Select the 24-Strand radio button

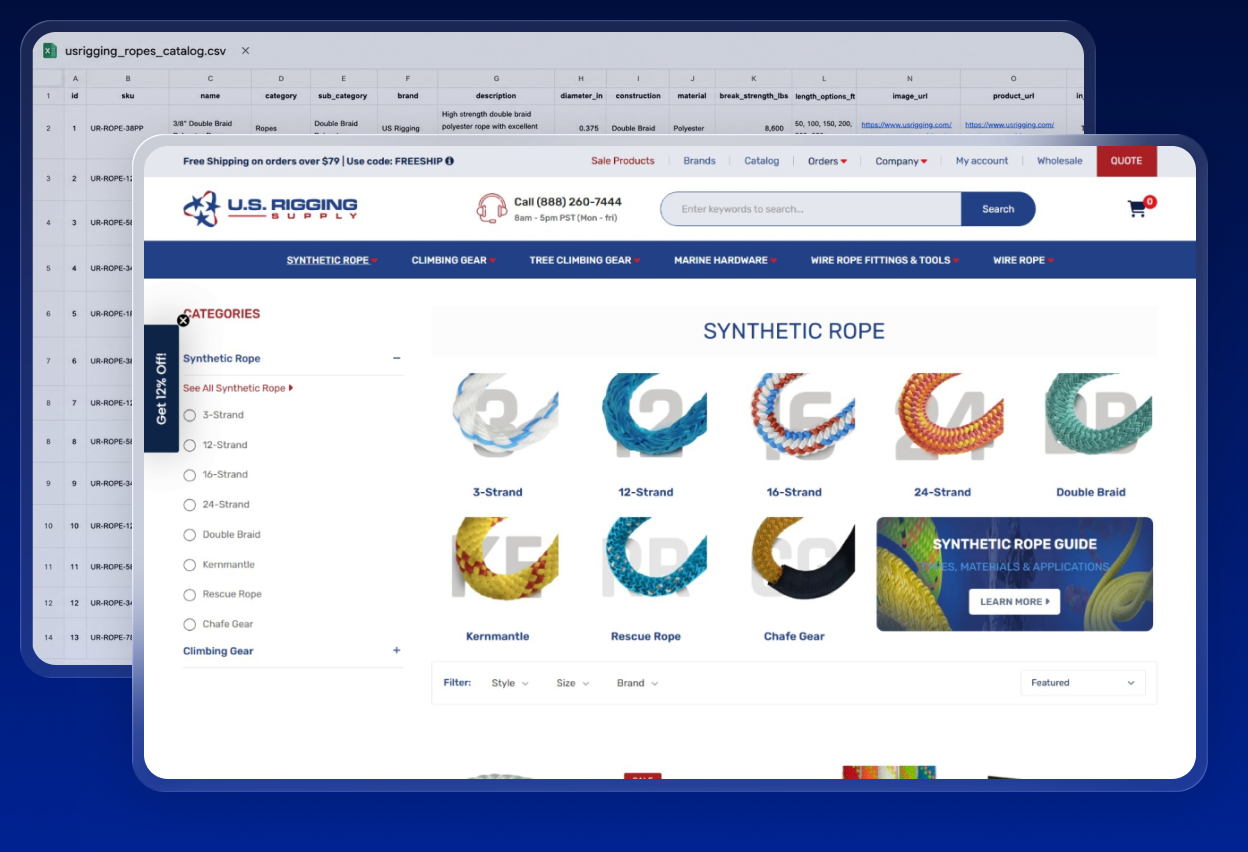pos(190,505)
